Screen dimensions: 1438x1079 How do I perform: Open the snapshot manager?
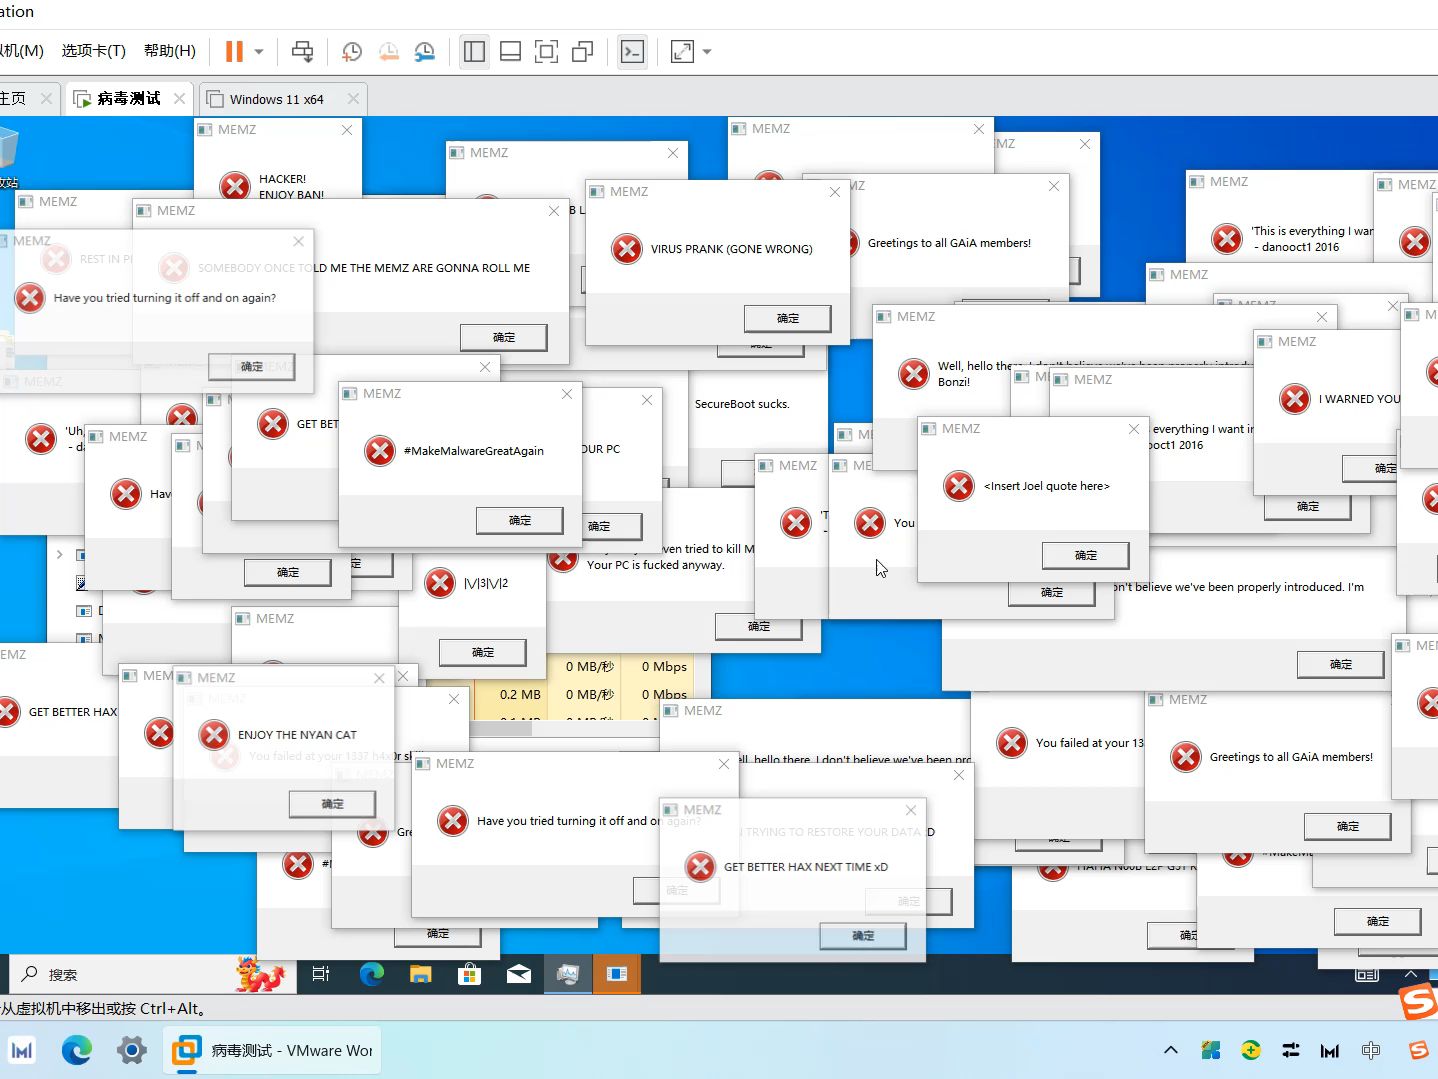425,51
